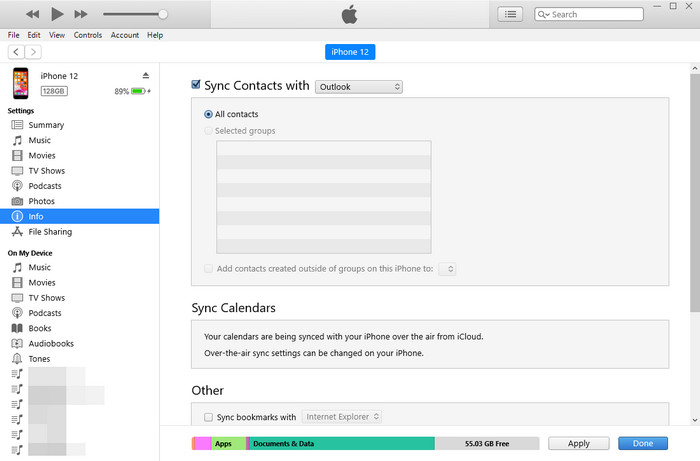Click the Search input field
This screenshot has height=461, width=700.
589,14
